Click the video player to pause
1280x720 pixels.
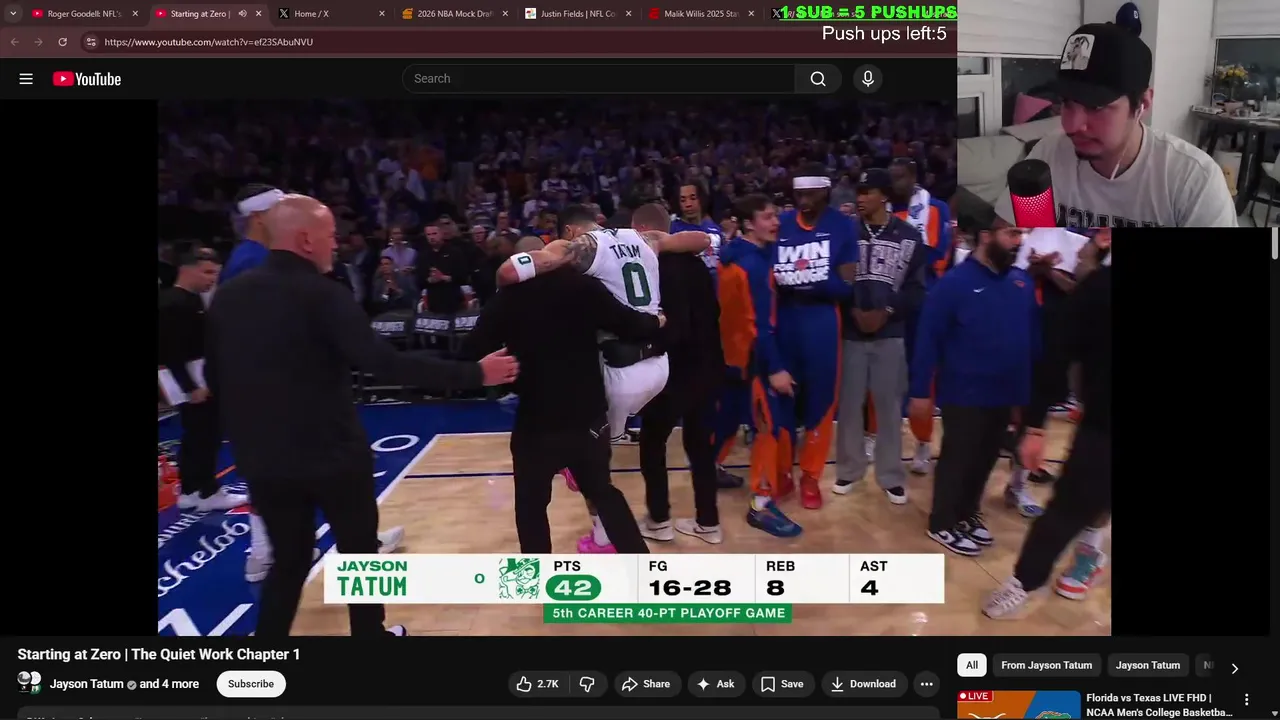[x=634, y=367]
